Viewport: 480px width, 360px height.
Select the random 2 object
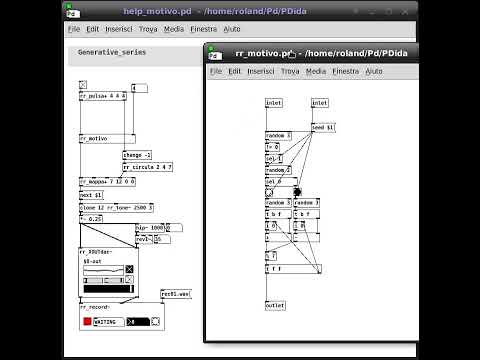click(x=278, y=170)
